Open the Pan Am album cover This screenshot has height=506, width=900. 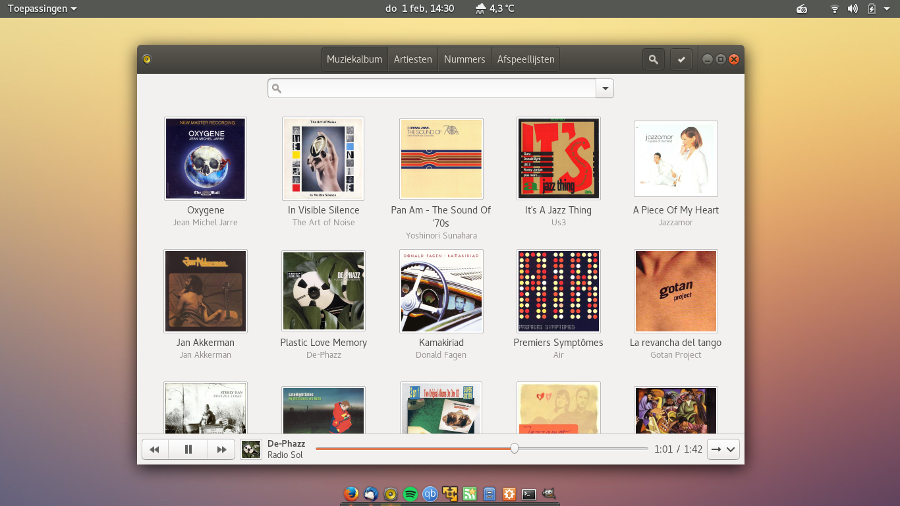[x=441, y=159]
